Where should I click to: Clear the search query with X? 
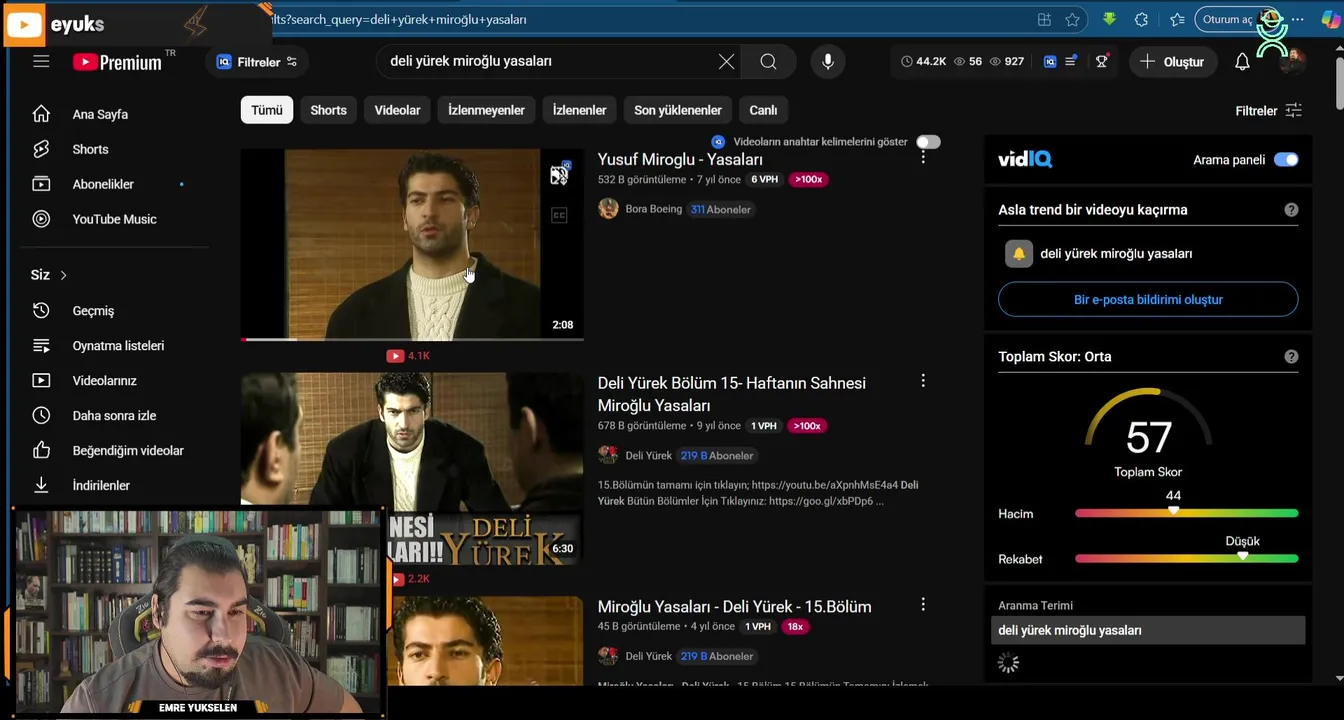point(726,62)
